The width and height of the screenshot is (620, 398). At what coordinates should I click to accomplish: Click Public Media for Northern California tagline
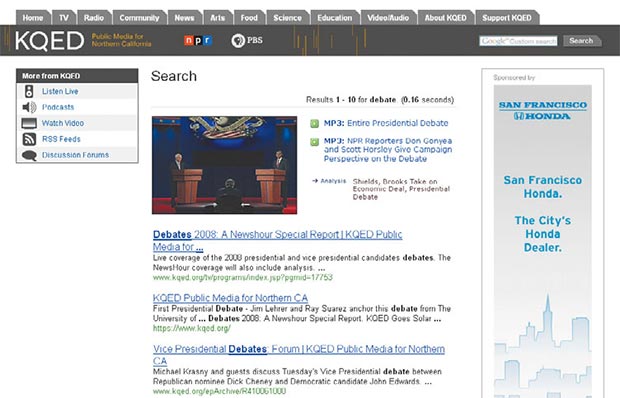(121, 40)
